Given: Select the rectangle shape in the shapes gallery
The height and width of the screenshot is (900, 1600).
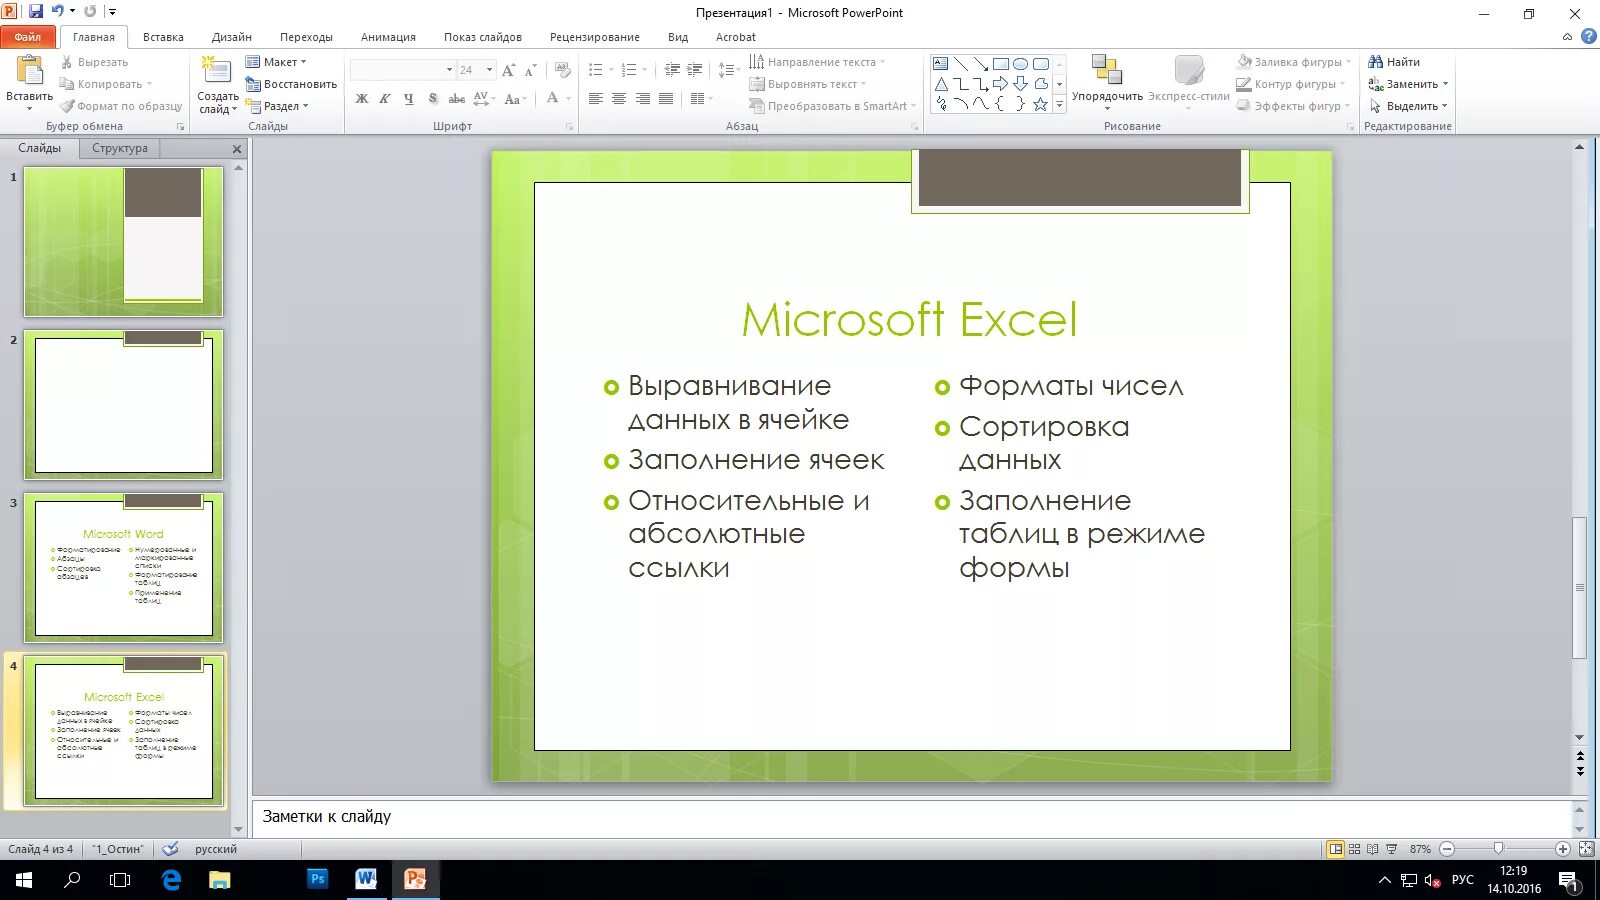Looking at the screenshot, I should [x=1000, y=64].
